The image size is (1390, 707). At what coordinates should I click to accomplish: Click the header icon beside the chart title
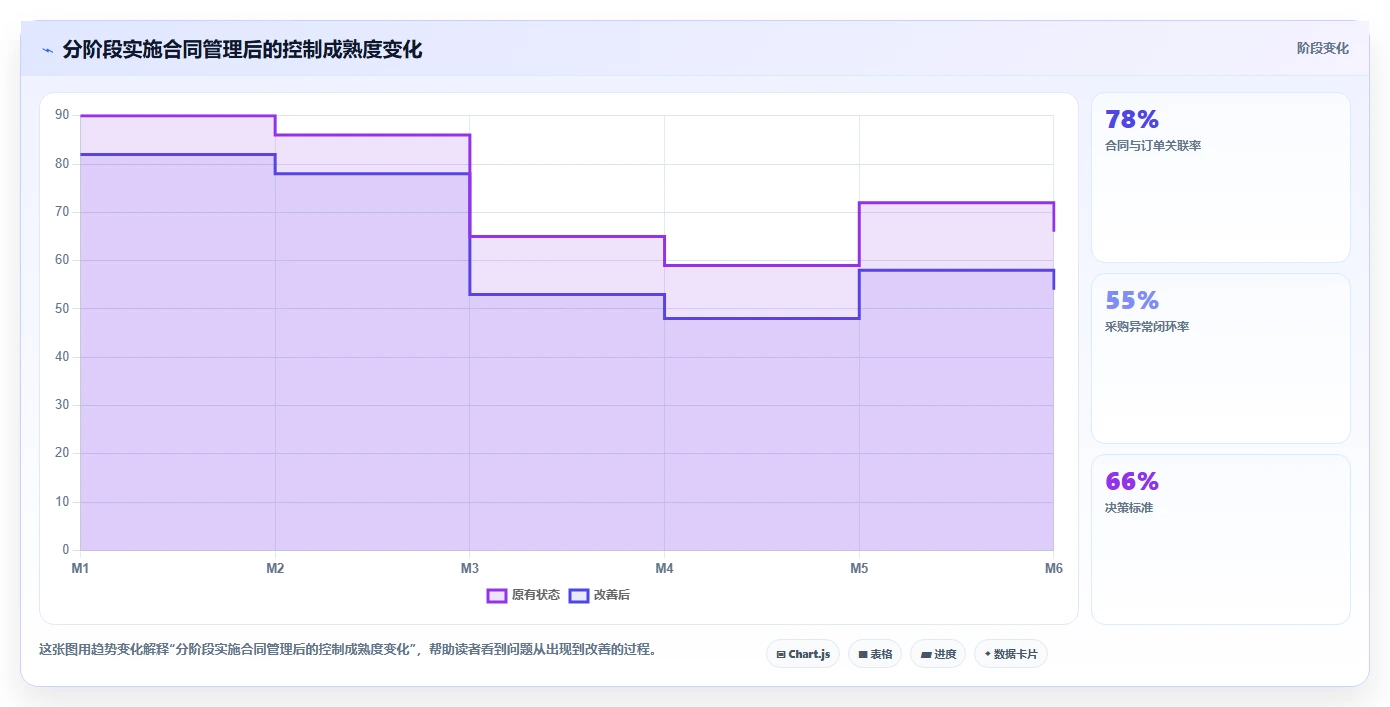(47, 50)
